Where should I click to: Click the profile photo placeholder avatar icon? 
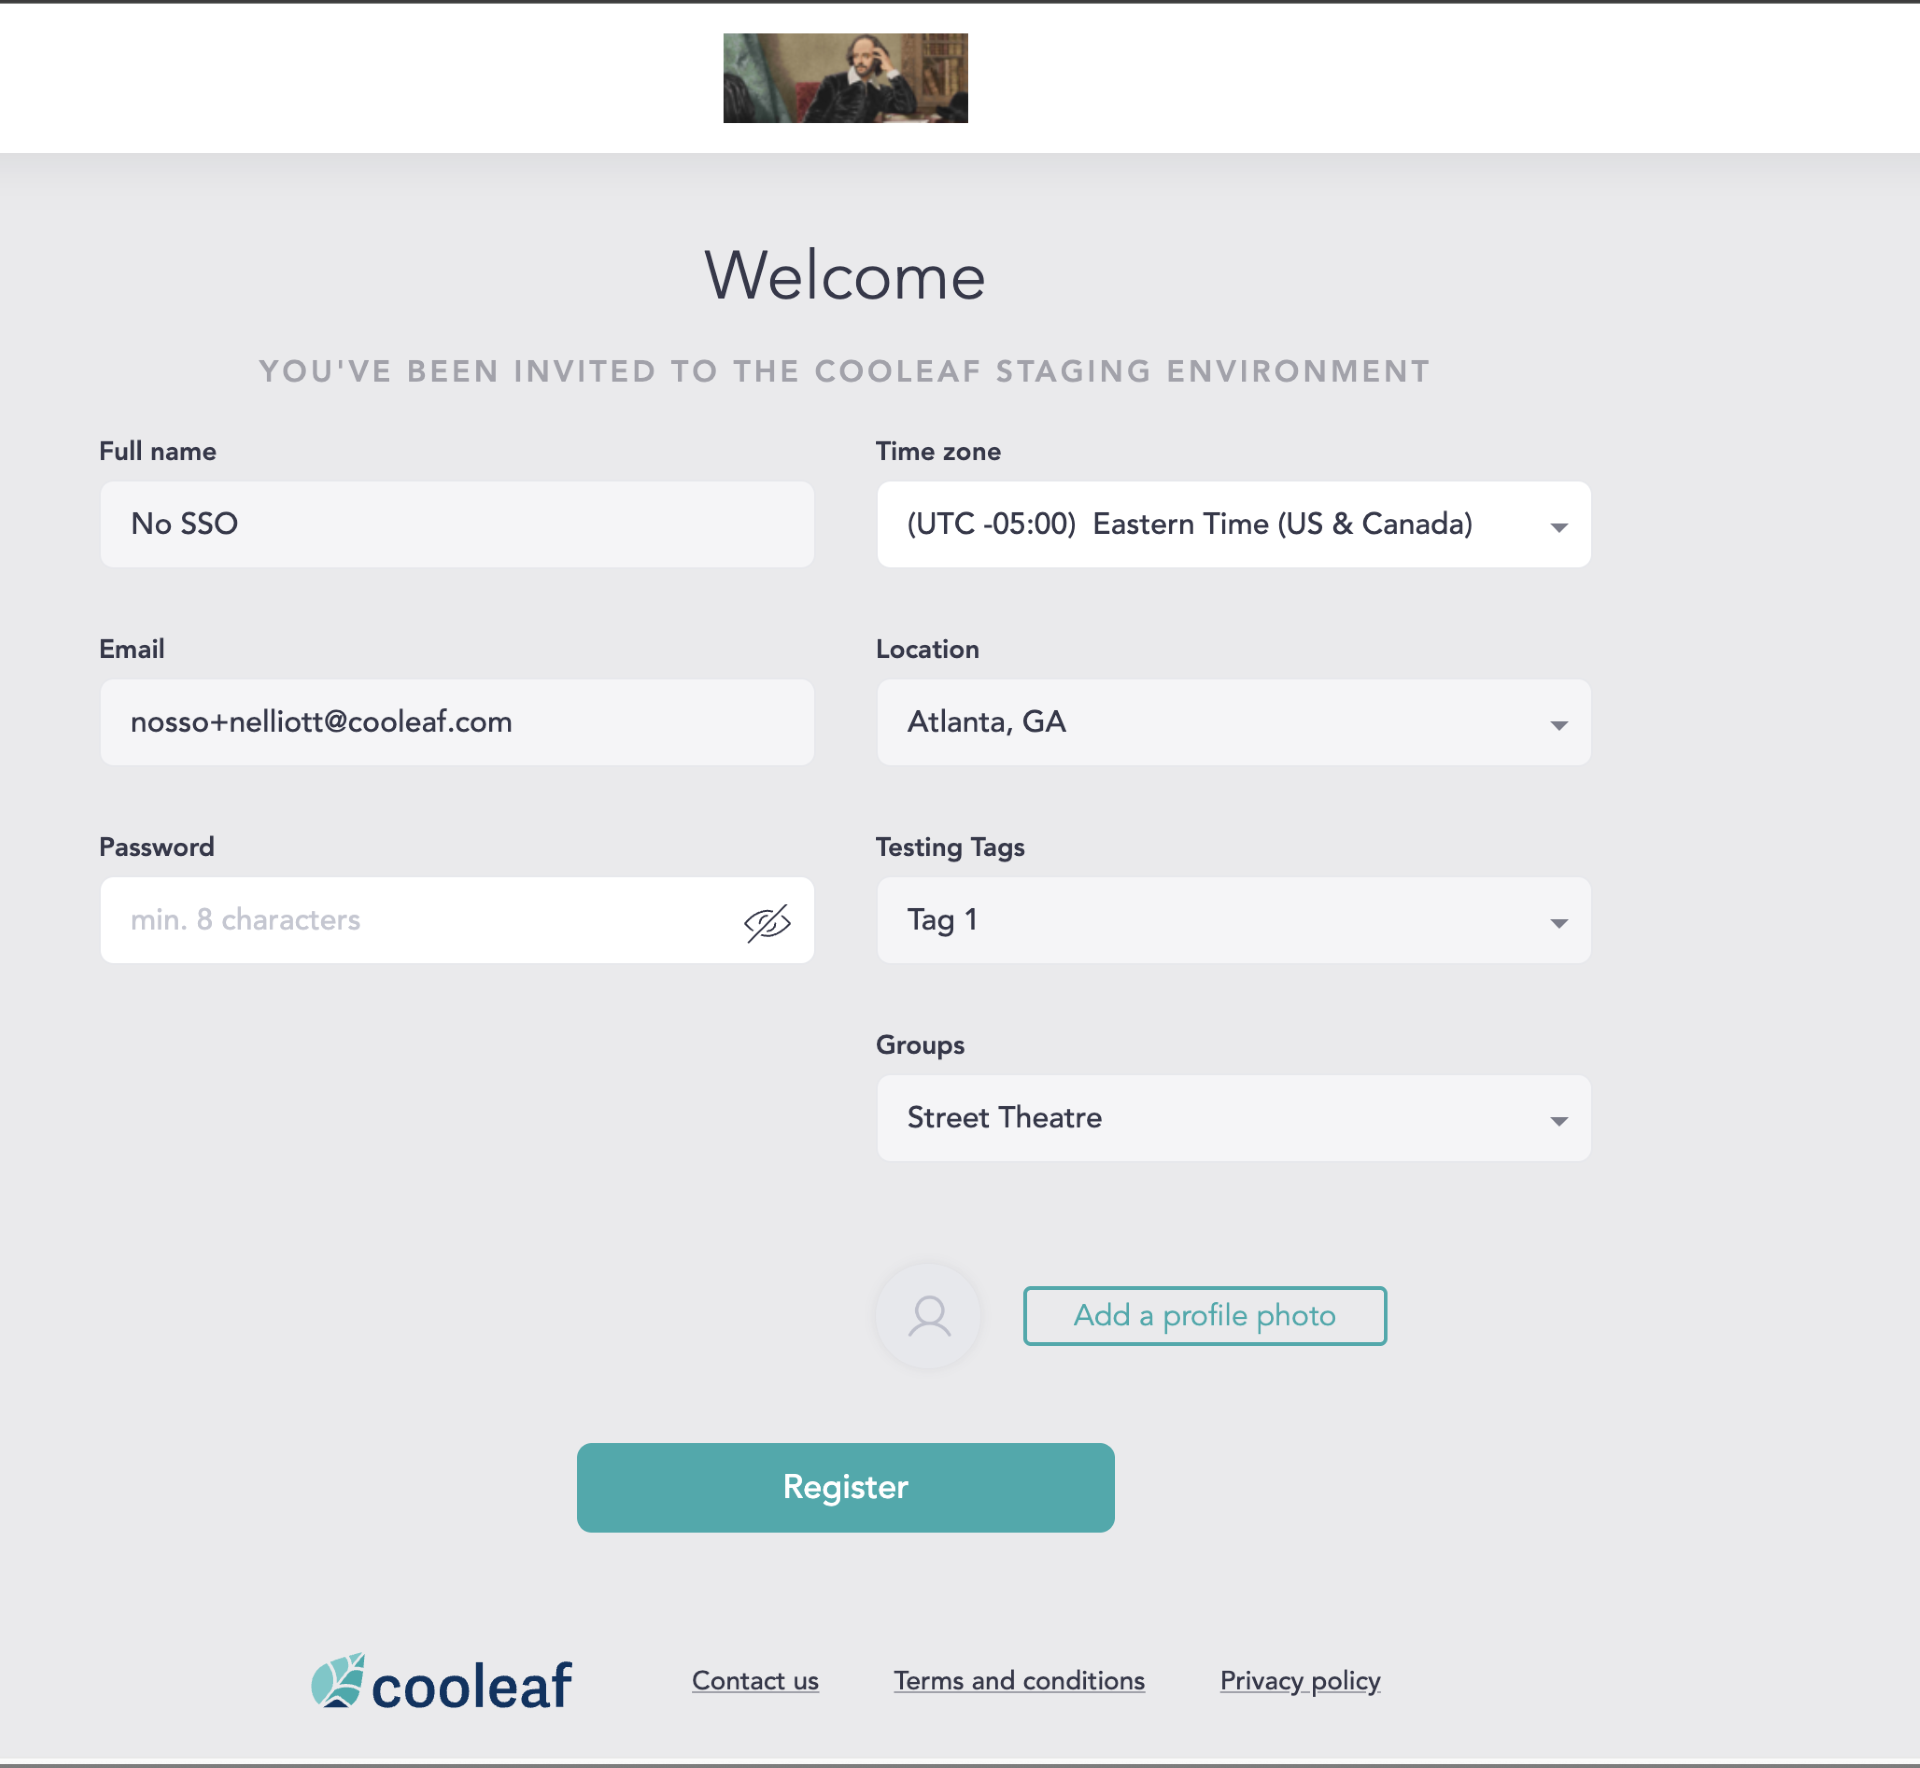point(928,1316)
